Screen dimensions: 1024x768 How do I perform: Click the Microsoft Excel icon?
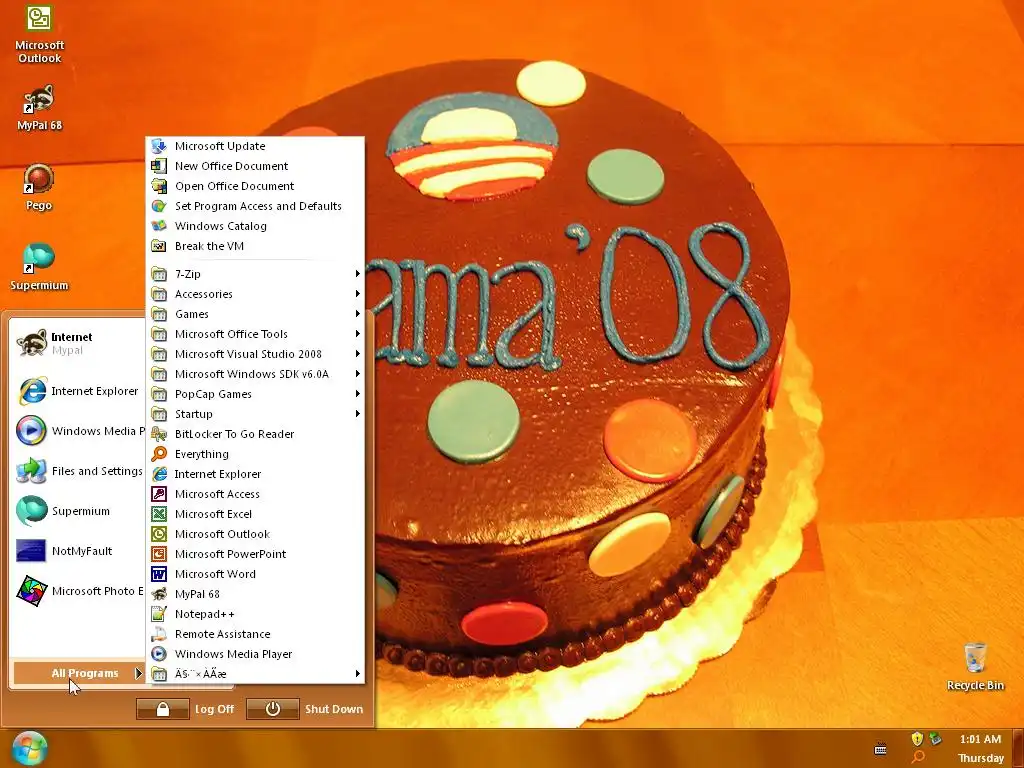159,514
